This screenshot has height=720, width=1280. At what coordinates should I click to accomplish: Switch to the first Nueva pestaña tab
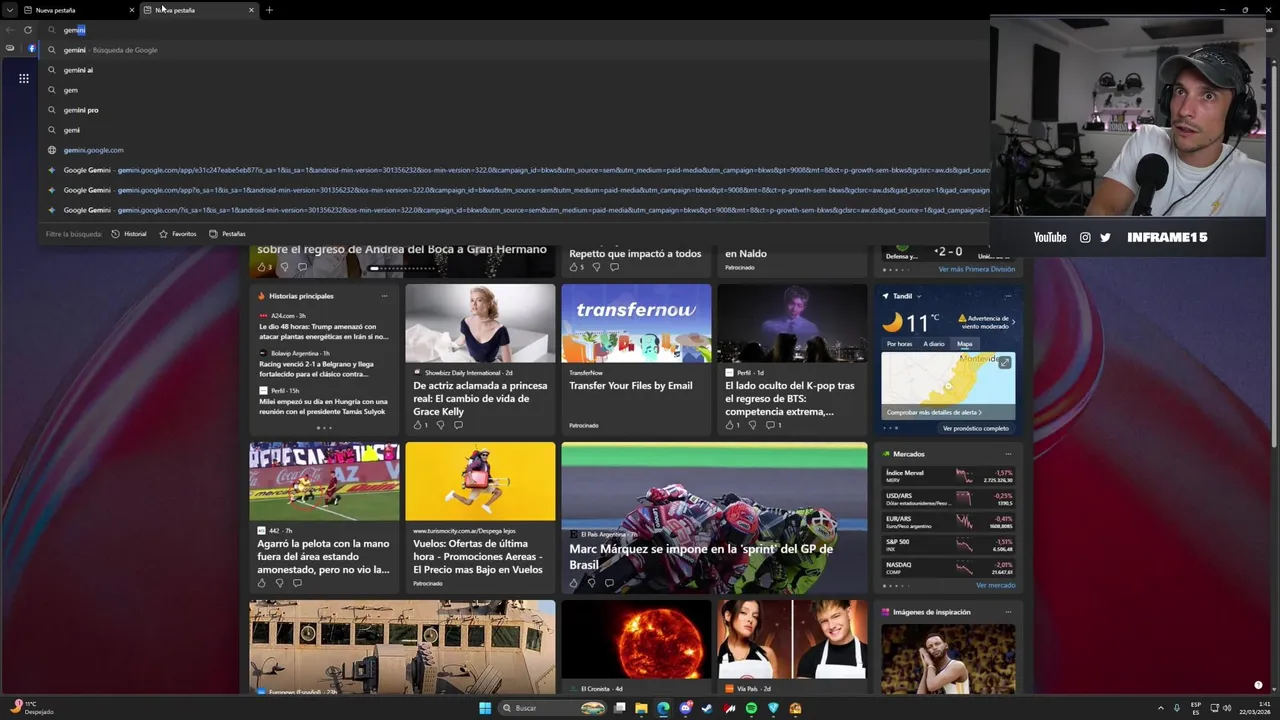click(79, 10)
